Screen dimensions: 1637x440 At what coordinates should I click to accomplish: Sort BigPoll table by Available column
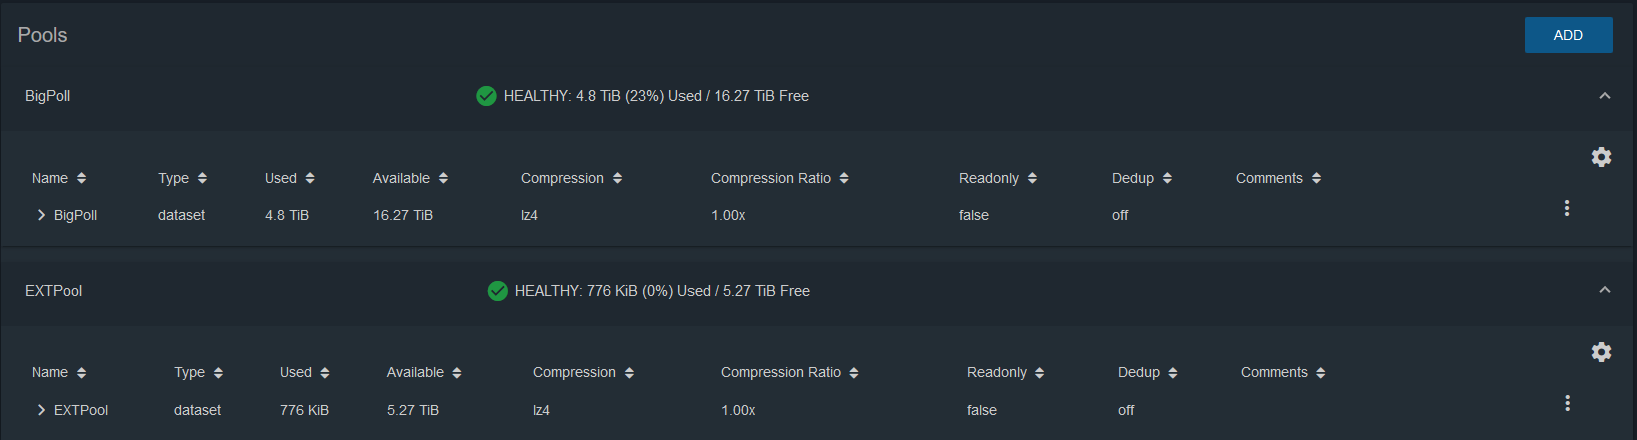pyautogui.click(x=410, y=178)
